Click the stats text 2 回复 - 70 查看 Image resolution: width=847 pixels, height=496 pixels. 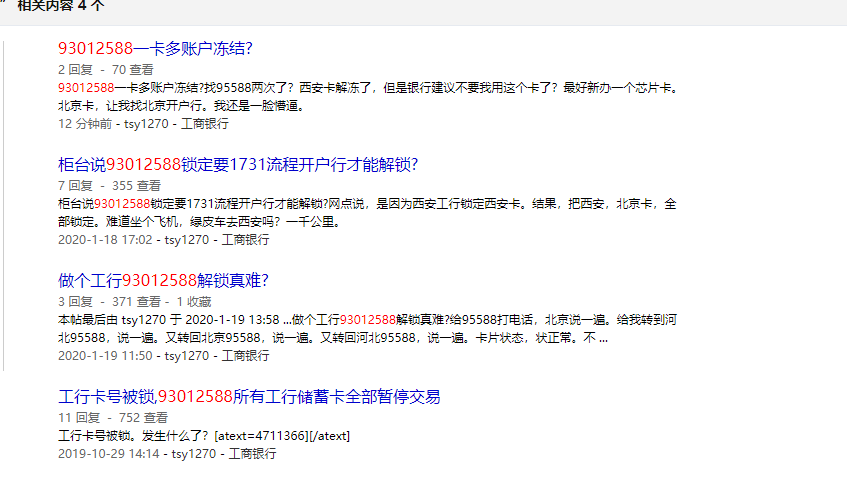[x=106, y=70]
